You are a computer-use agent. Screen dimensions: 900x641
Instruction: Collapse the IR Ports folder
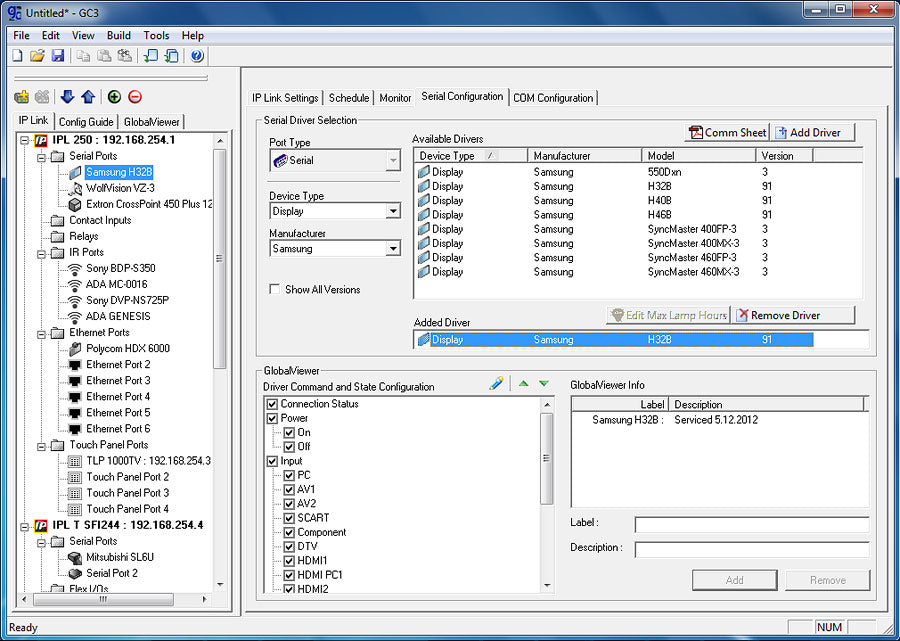pyautogui.click(x=41, y=252)
